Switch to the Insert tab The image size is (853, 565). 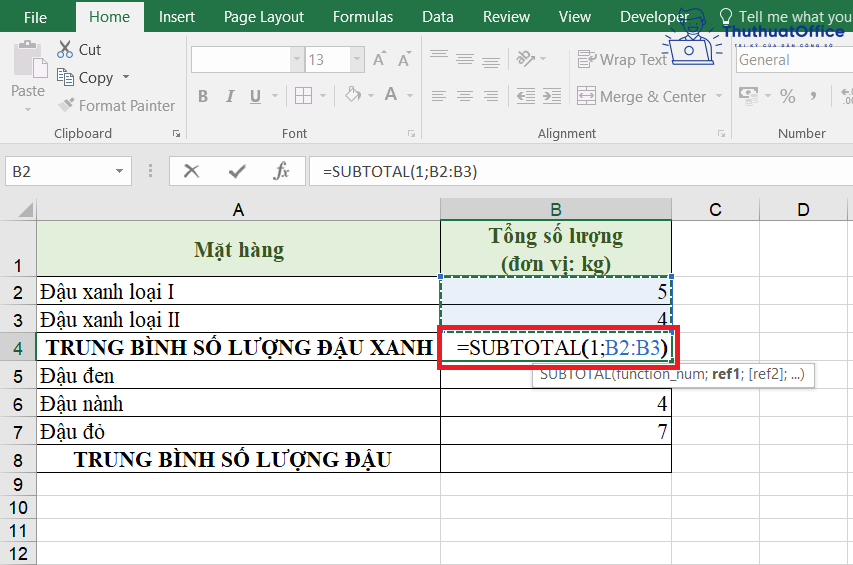[x=177, y=17]
